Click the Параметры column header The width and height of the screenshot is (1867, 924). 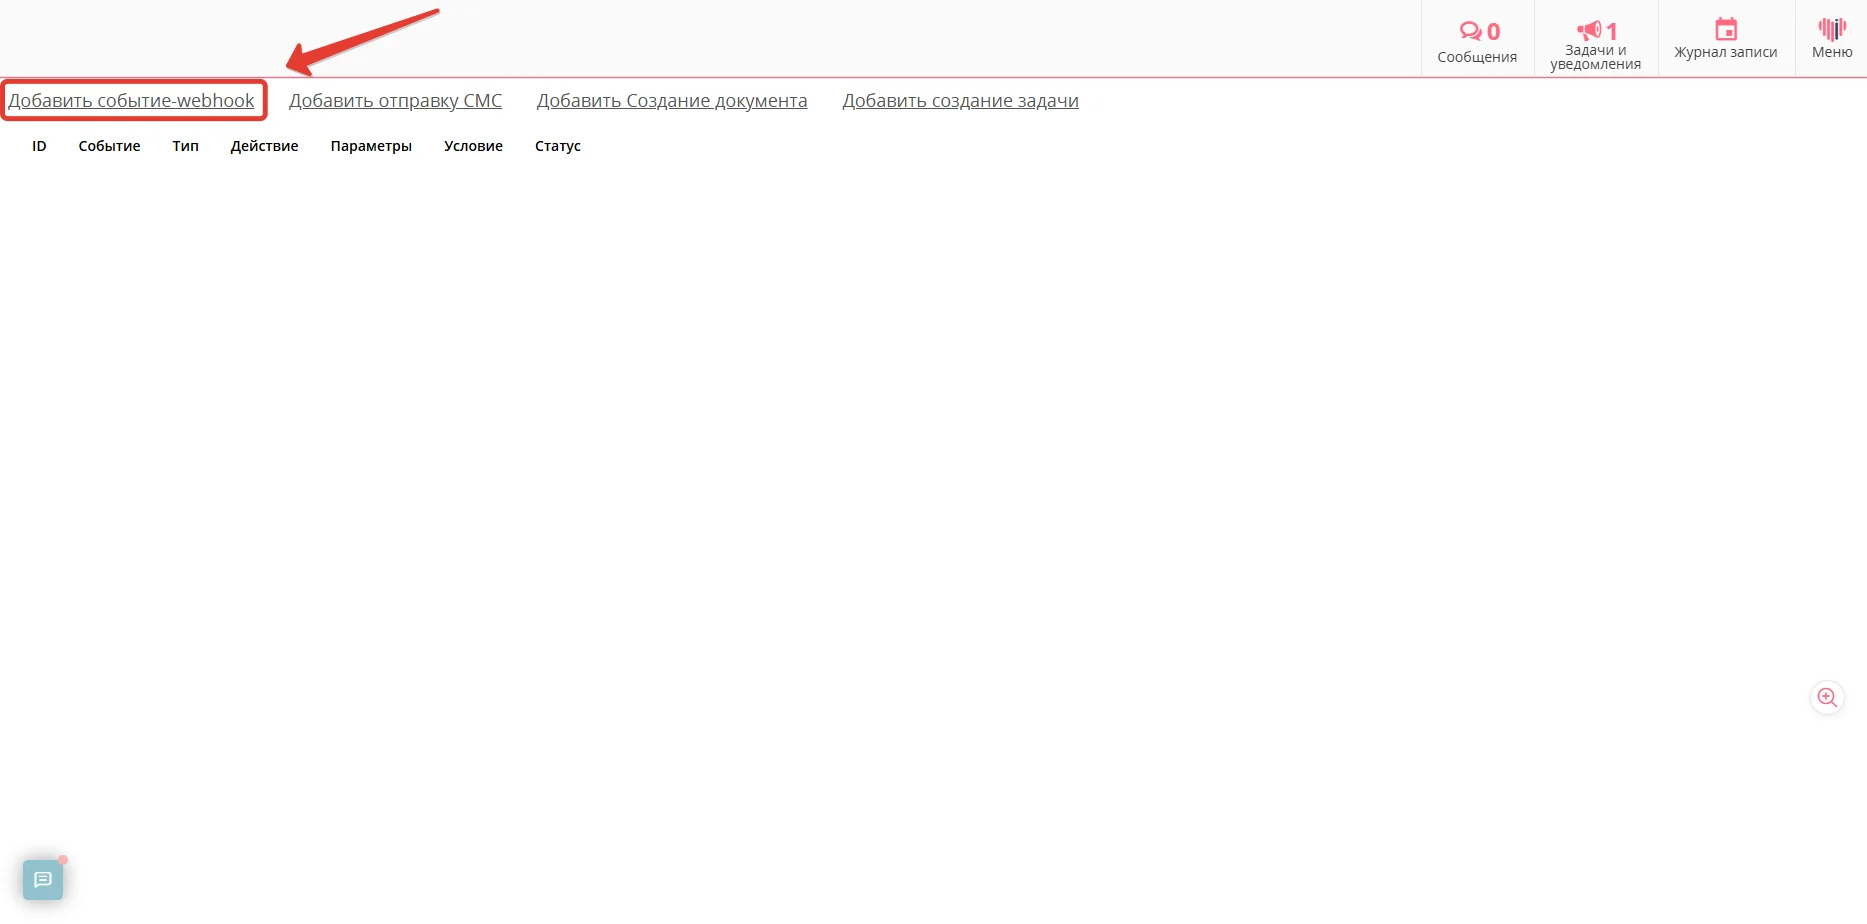click(x=371, y=146)
